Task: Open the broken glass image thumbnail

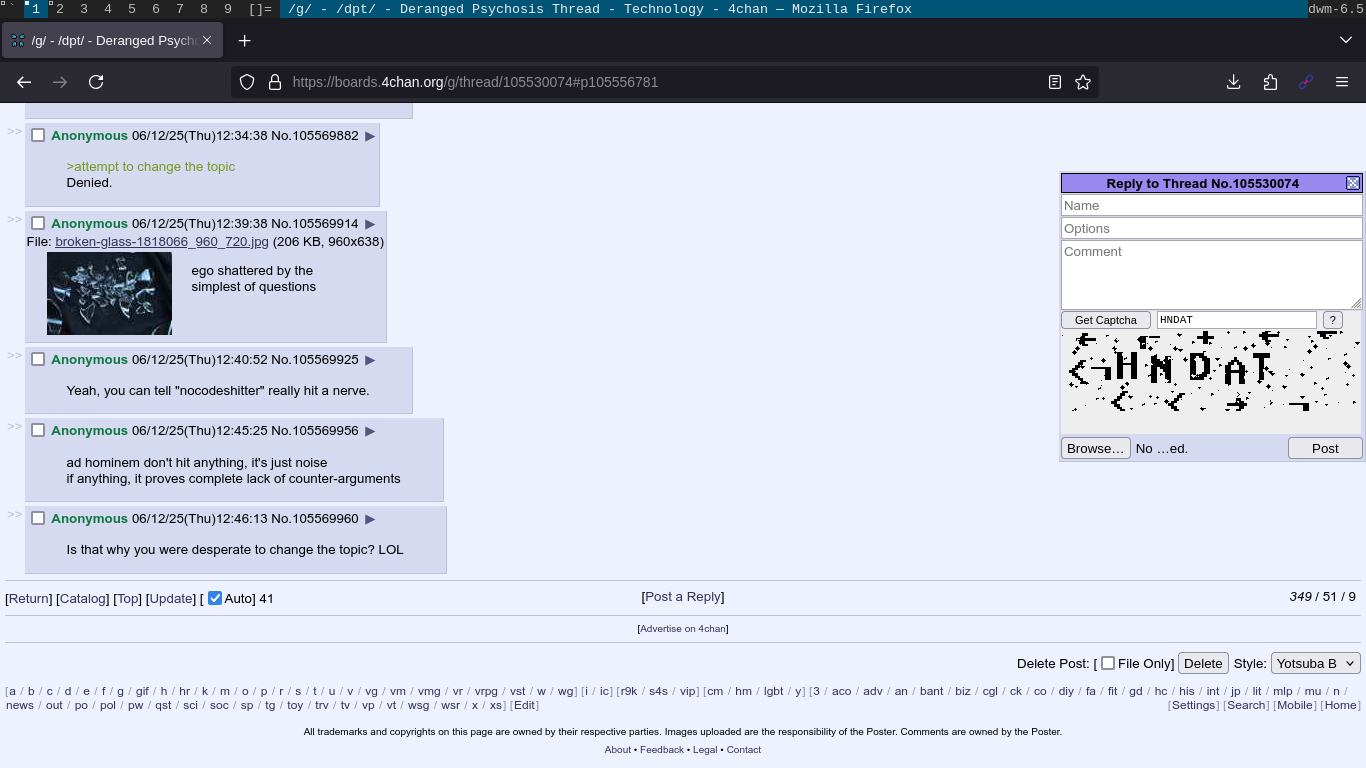Action: 109,293
